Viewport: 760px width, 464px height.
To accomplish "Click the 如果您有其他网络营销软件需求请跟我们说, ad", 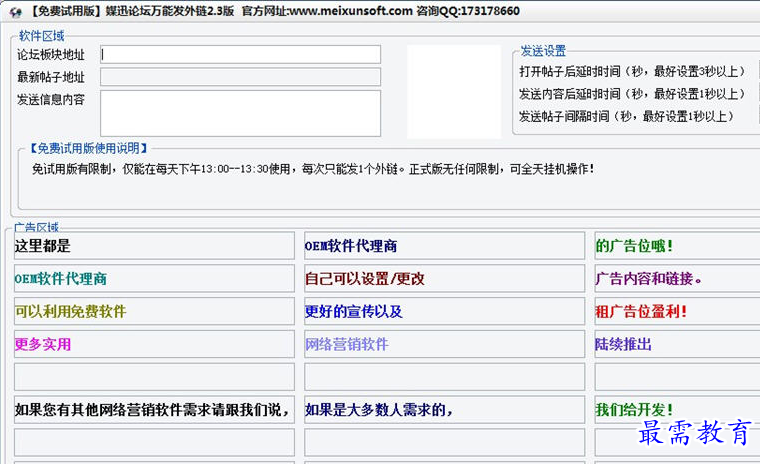I will coord(154,410).
